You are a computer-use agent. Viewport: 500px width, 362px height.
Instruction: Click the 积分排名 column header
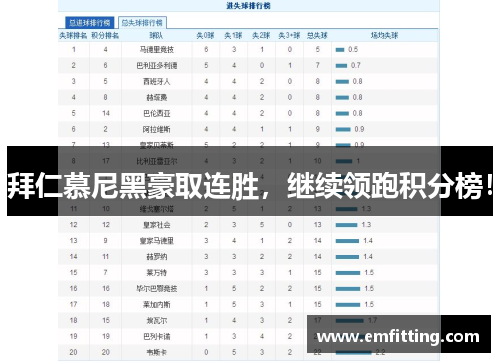point(105,35)
